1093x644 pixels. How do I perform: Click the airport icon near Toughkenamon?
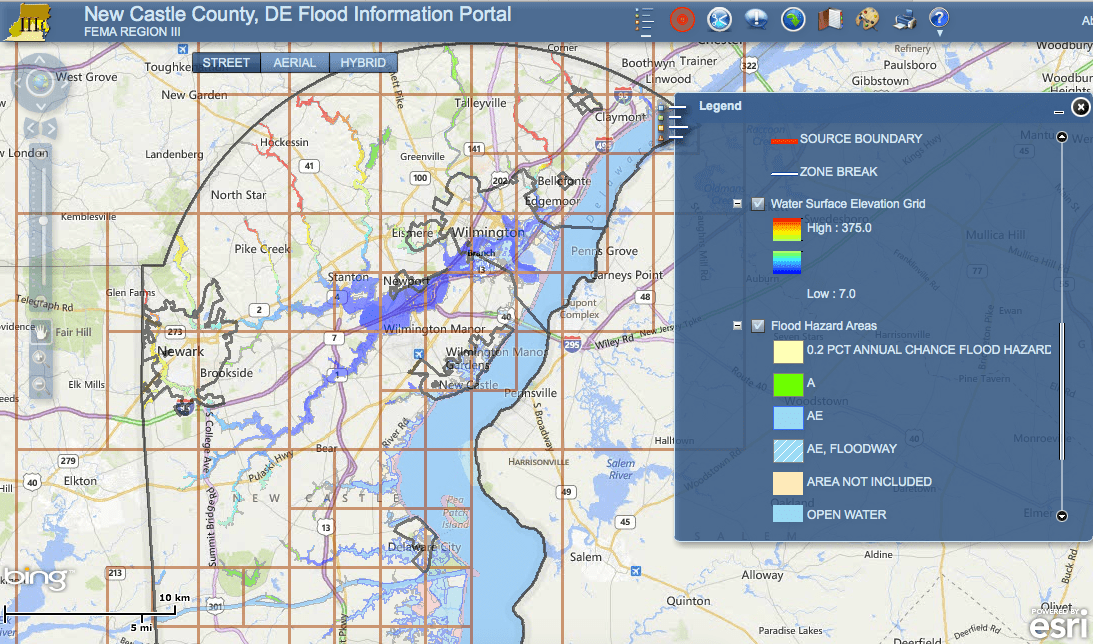click(183, 49)
